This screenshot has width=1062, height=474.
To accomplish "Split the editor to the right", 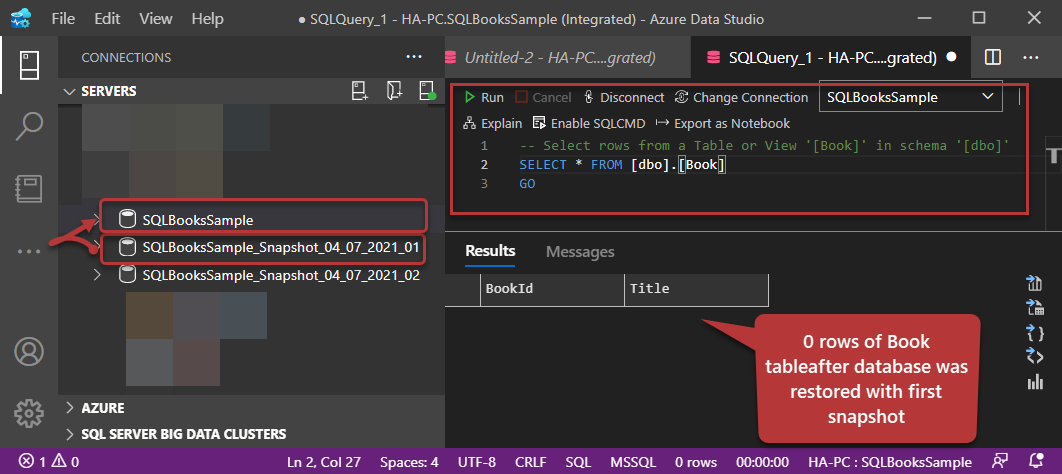I will pyautogui.click(x=993, y=58).
